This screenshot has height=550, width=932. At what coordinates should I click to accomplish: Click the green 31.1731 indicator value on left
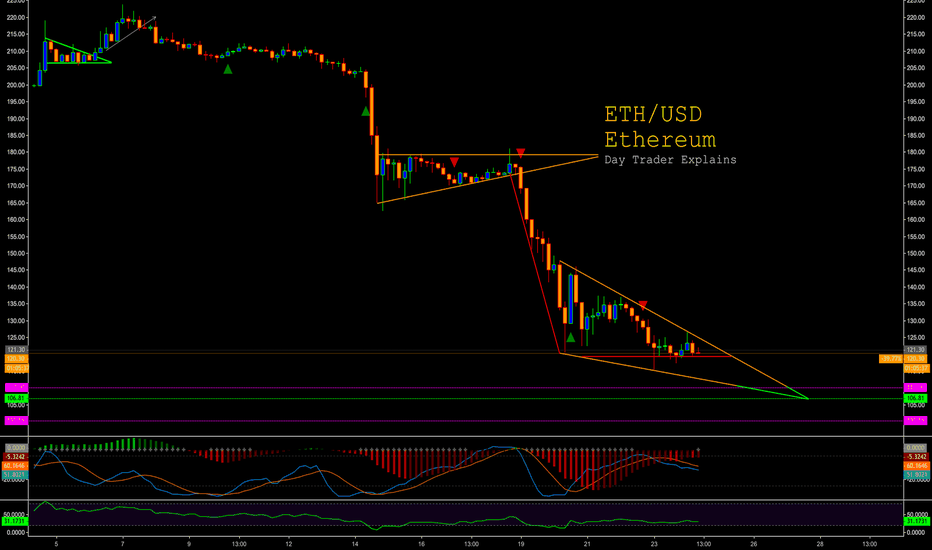[14, 521]
